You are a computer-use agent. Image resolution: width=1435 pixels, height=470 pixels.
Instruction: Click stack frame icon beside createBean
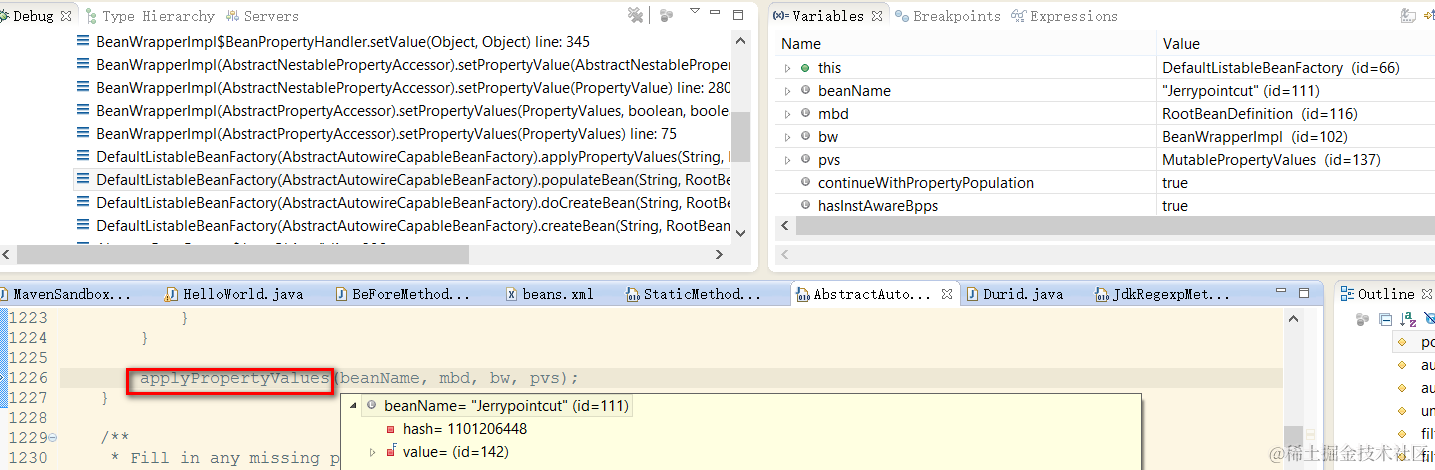pos(84,226)
